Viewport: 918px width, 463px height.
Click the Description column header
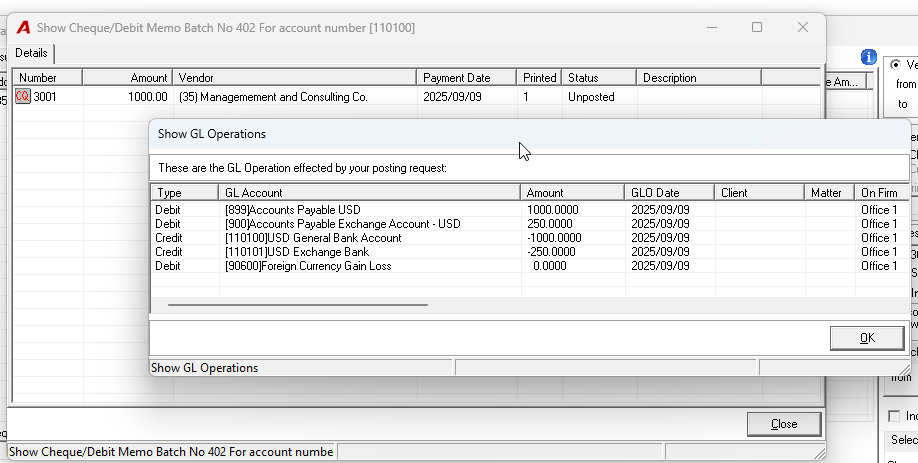(x=699, y=78)
